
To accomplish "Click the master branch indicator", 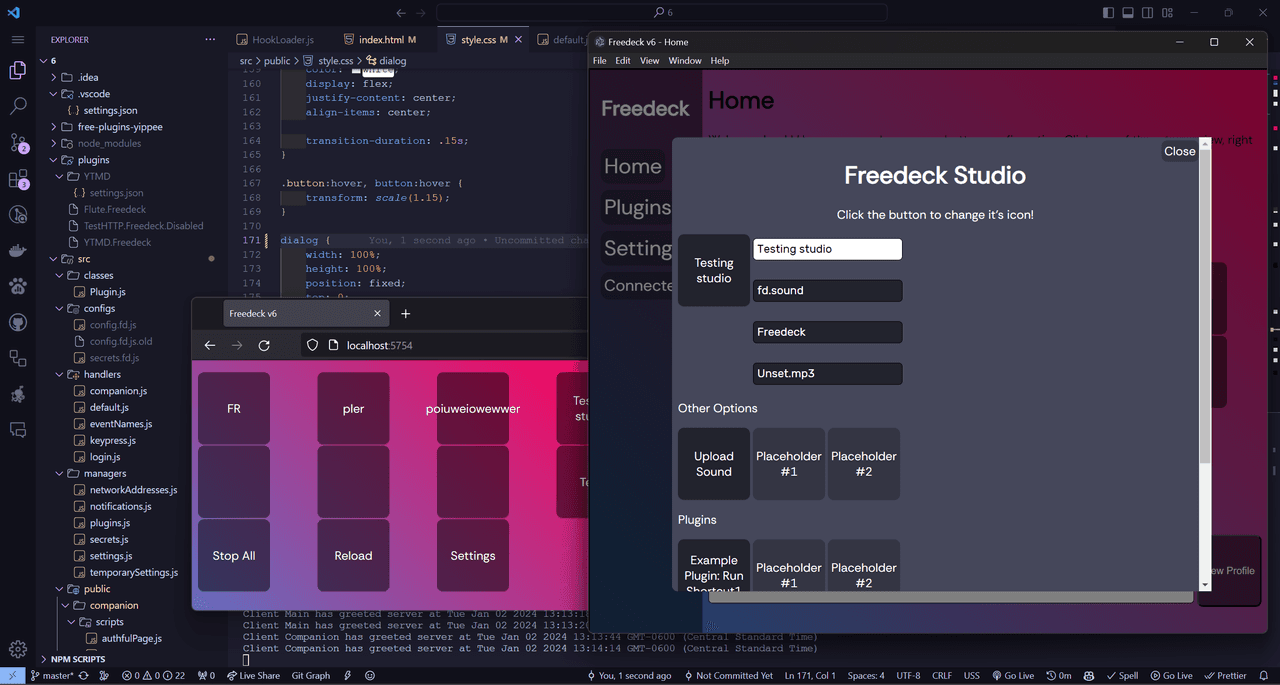I will click(51, 676).
